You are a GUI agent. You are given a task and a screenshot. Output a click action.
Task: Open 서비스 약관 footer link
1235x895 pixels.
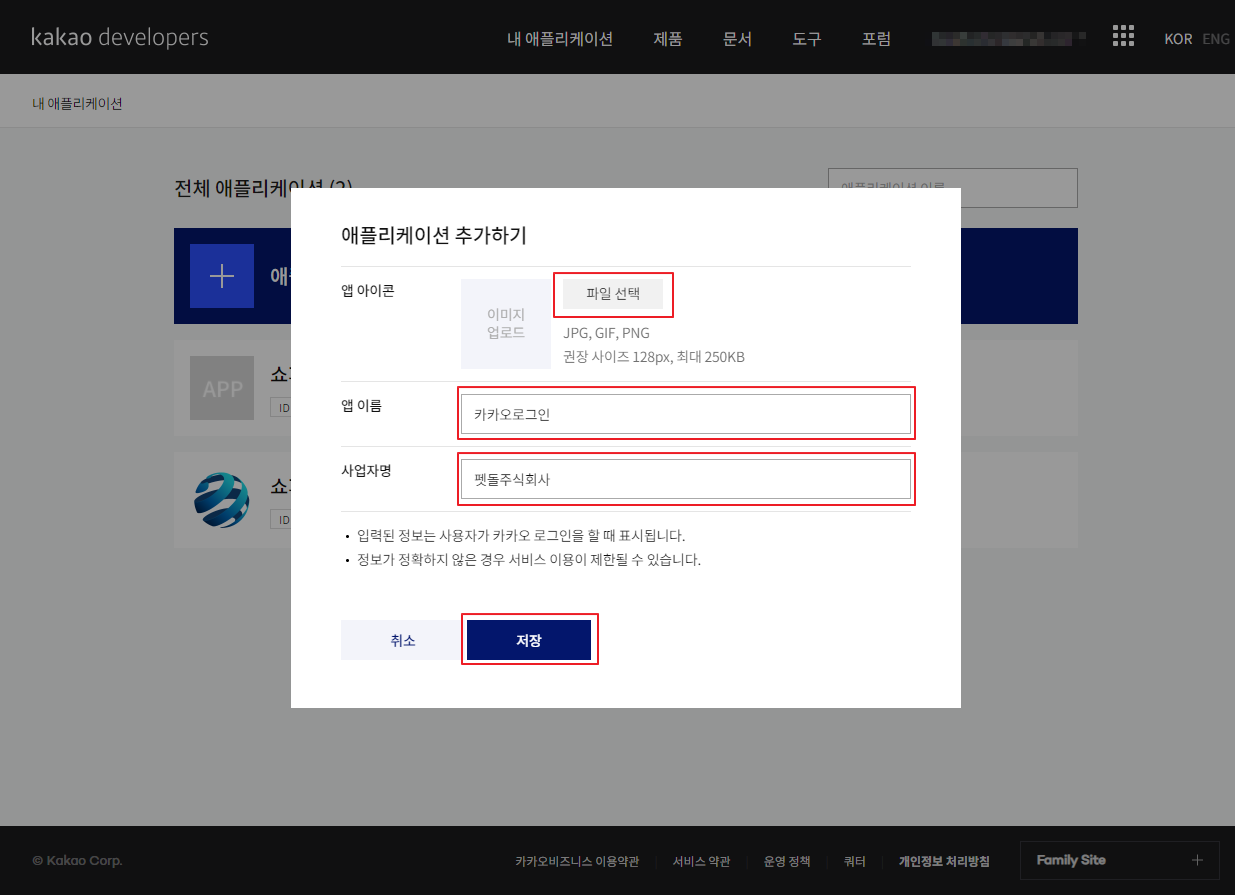(701, 861)
